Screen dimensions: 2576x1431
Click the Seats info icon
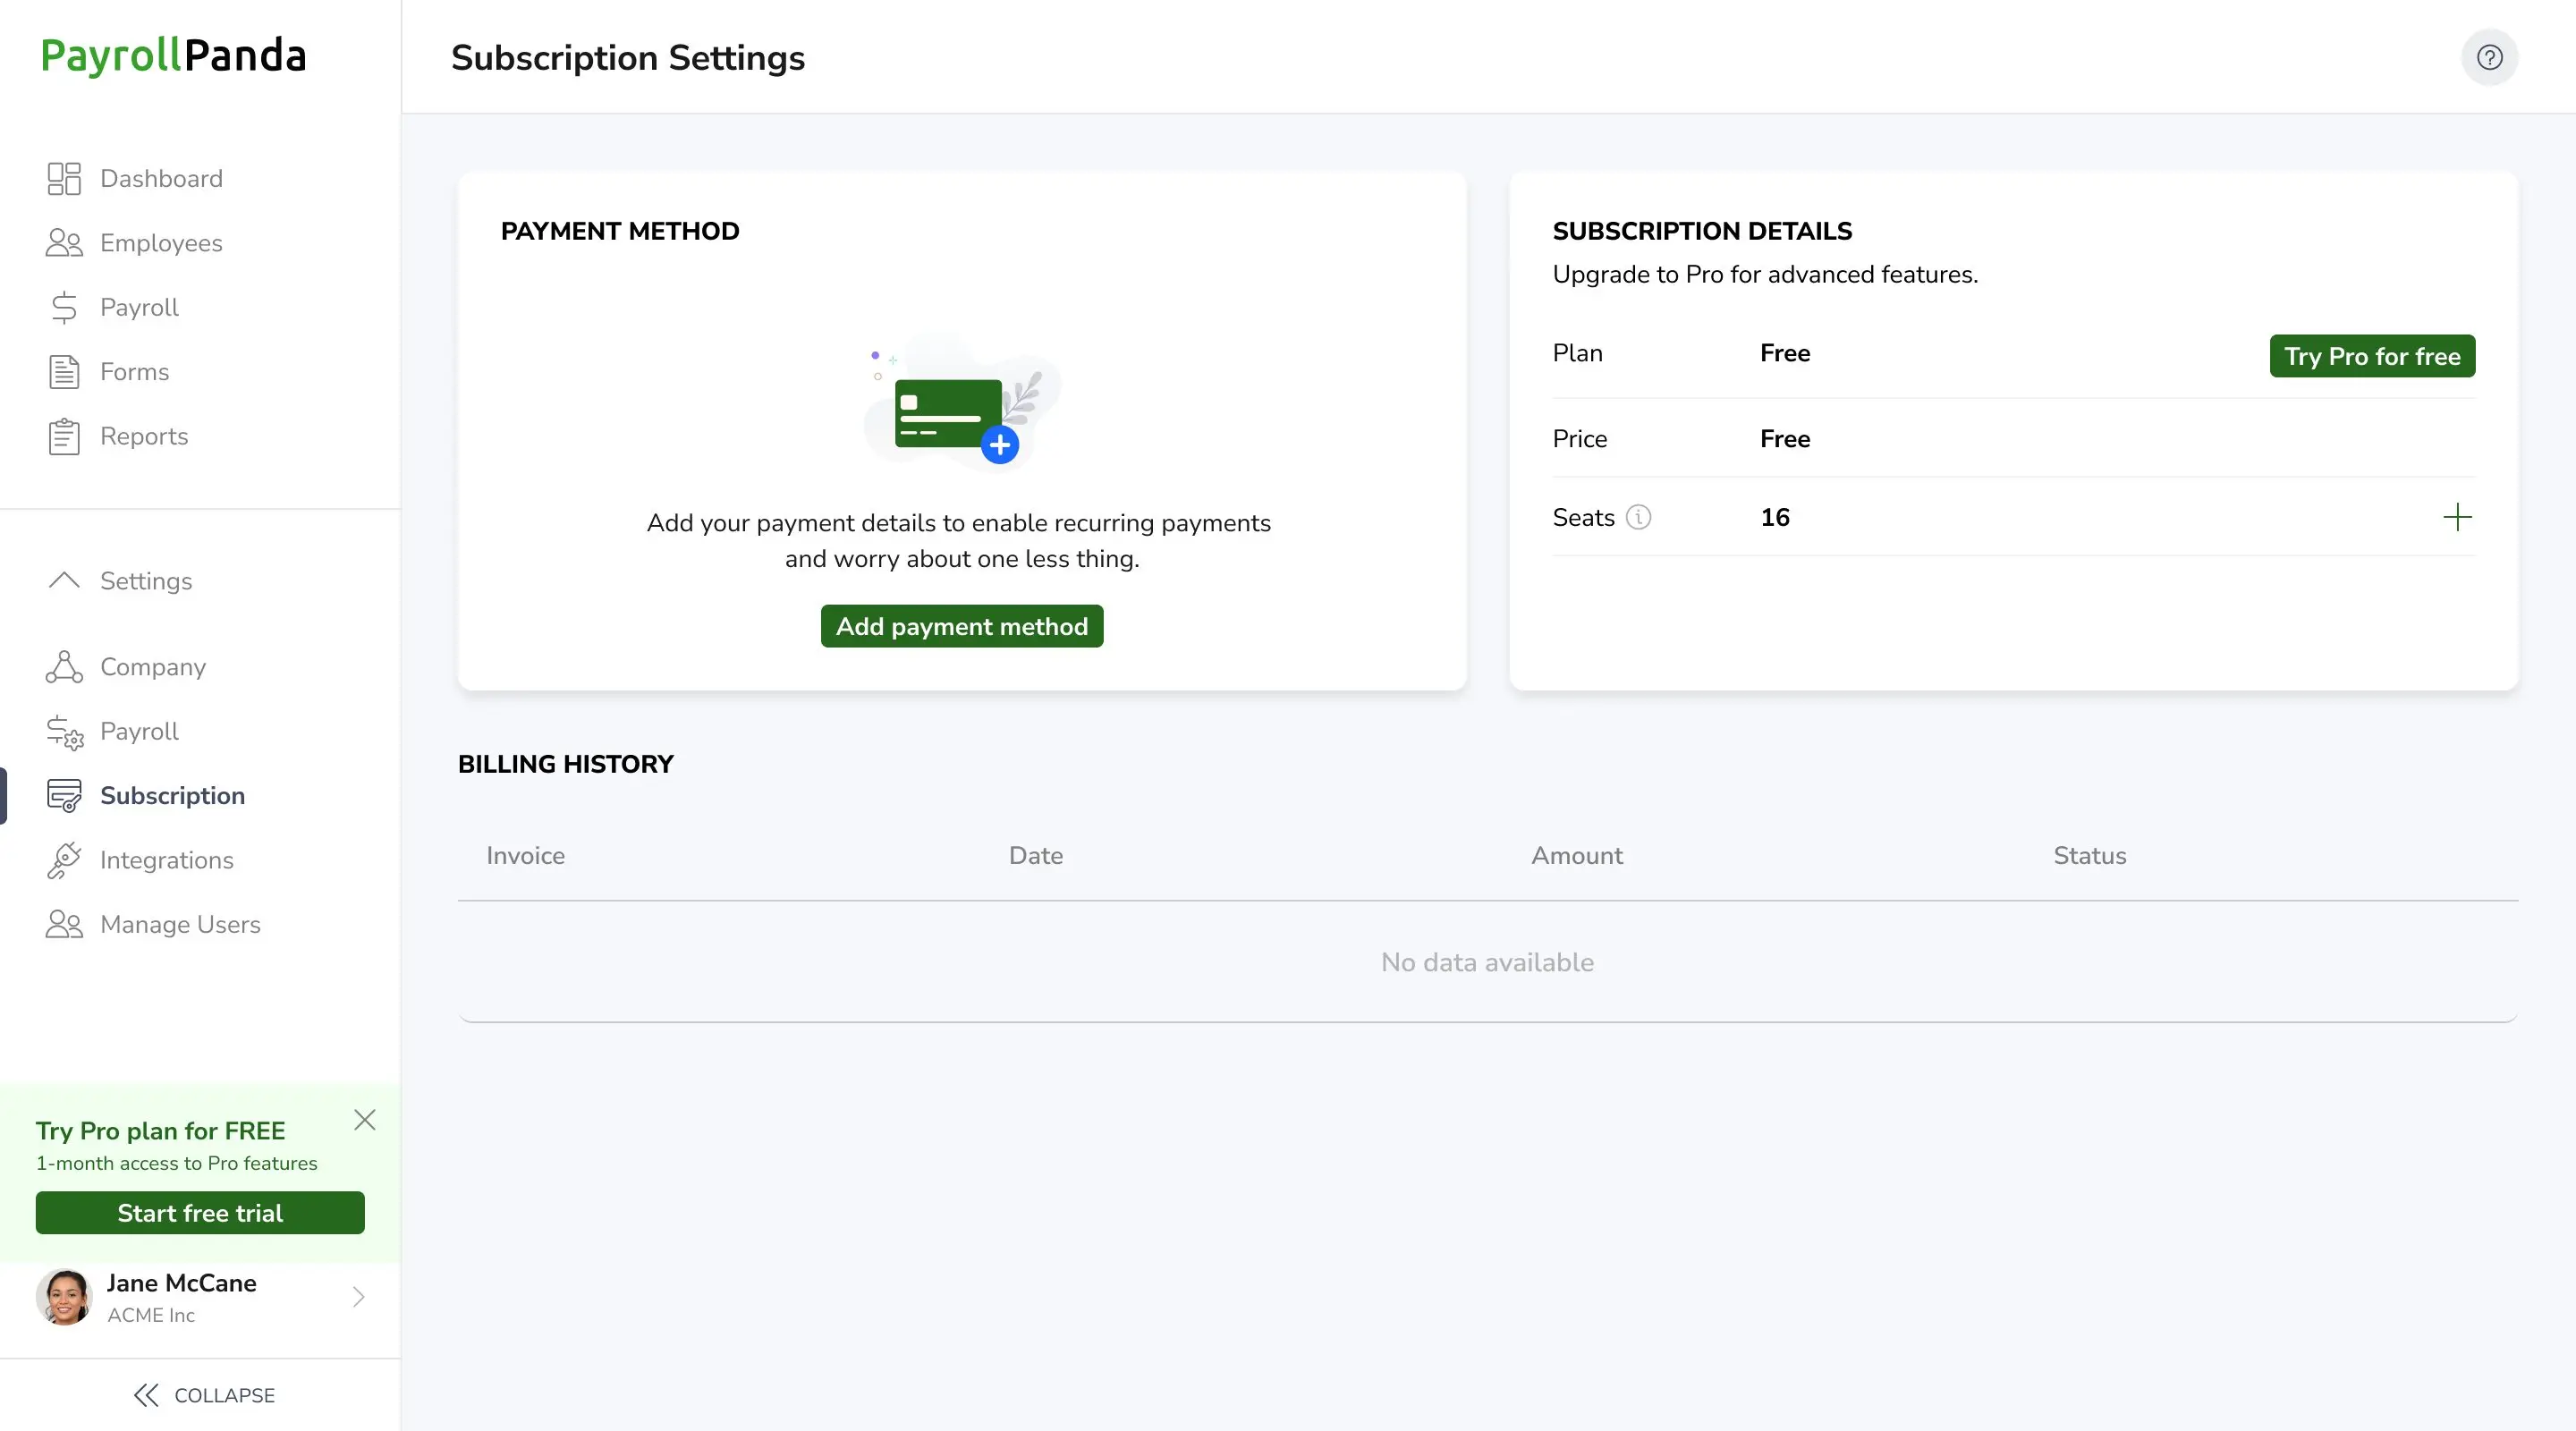(1638, 517)
